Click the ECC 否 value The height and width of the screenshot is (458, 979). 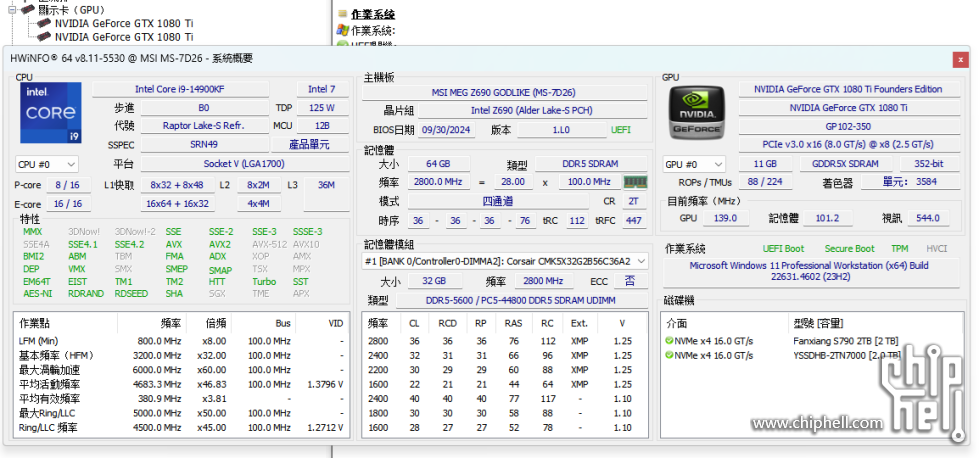[x=630, y=281]
